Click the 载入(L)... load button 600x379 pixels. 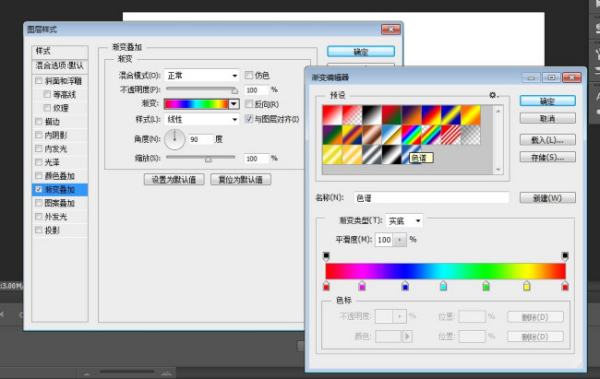(x=548, y=140)
